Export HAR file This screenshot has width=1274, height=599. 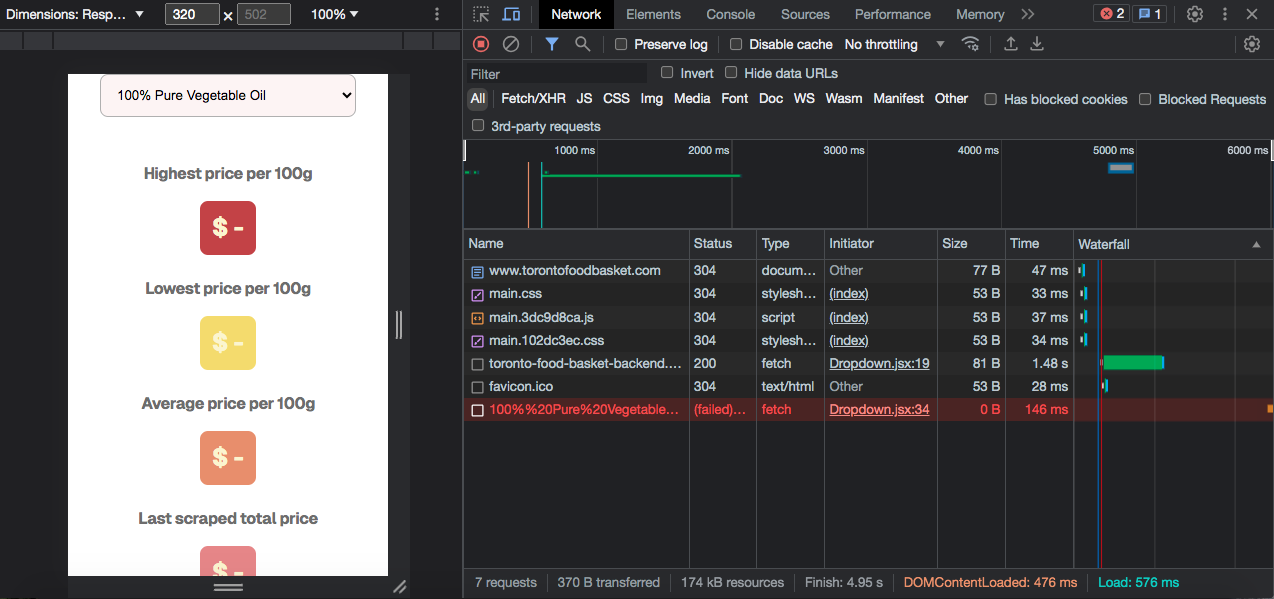coord(1037,44)
